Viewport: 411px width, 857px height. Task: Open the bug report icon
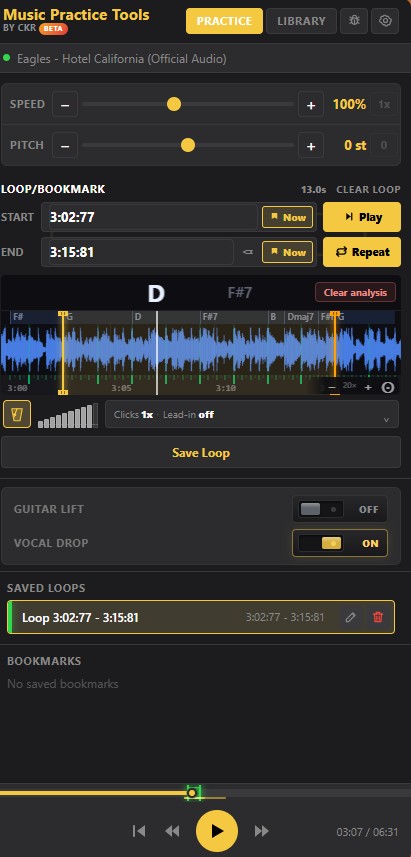click(354, 21)
